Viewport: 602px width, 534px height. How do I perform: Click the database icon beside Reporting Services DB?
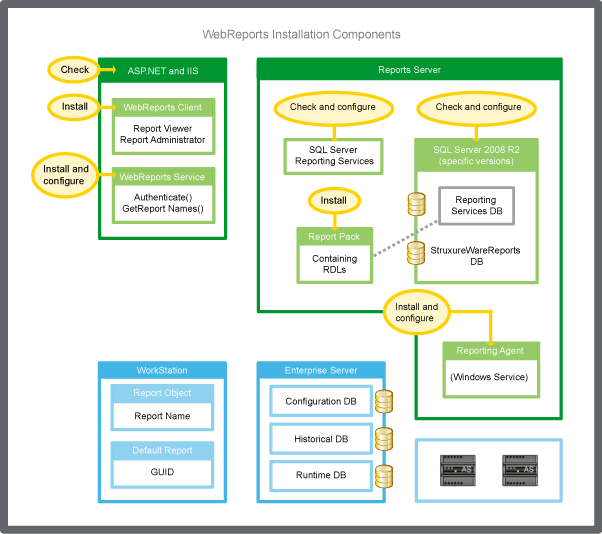point(415,206)
